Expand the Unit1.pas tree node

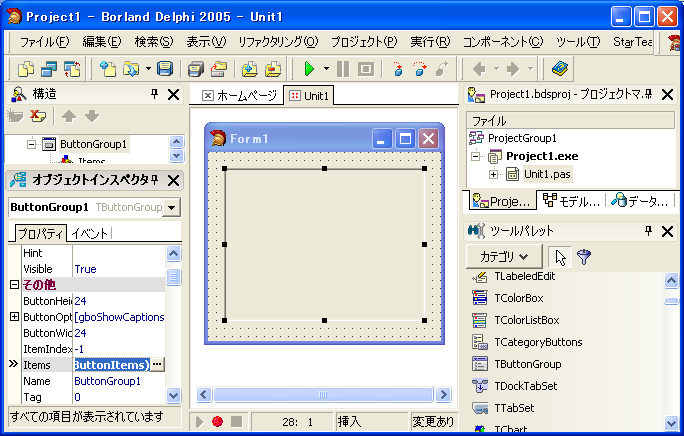(x=493, y=174)
